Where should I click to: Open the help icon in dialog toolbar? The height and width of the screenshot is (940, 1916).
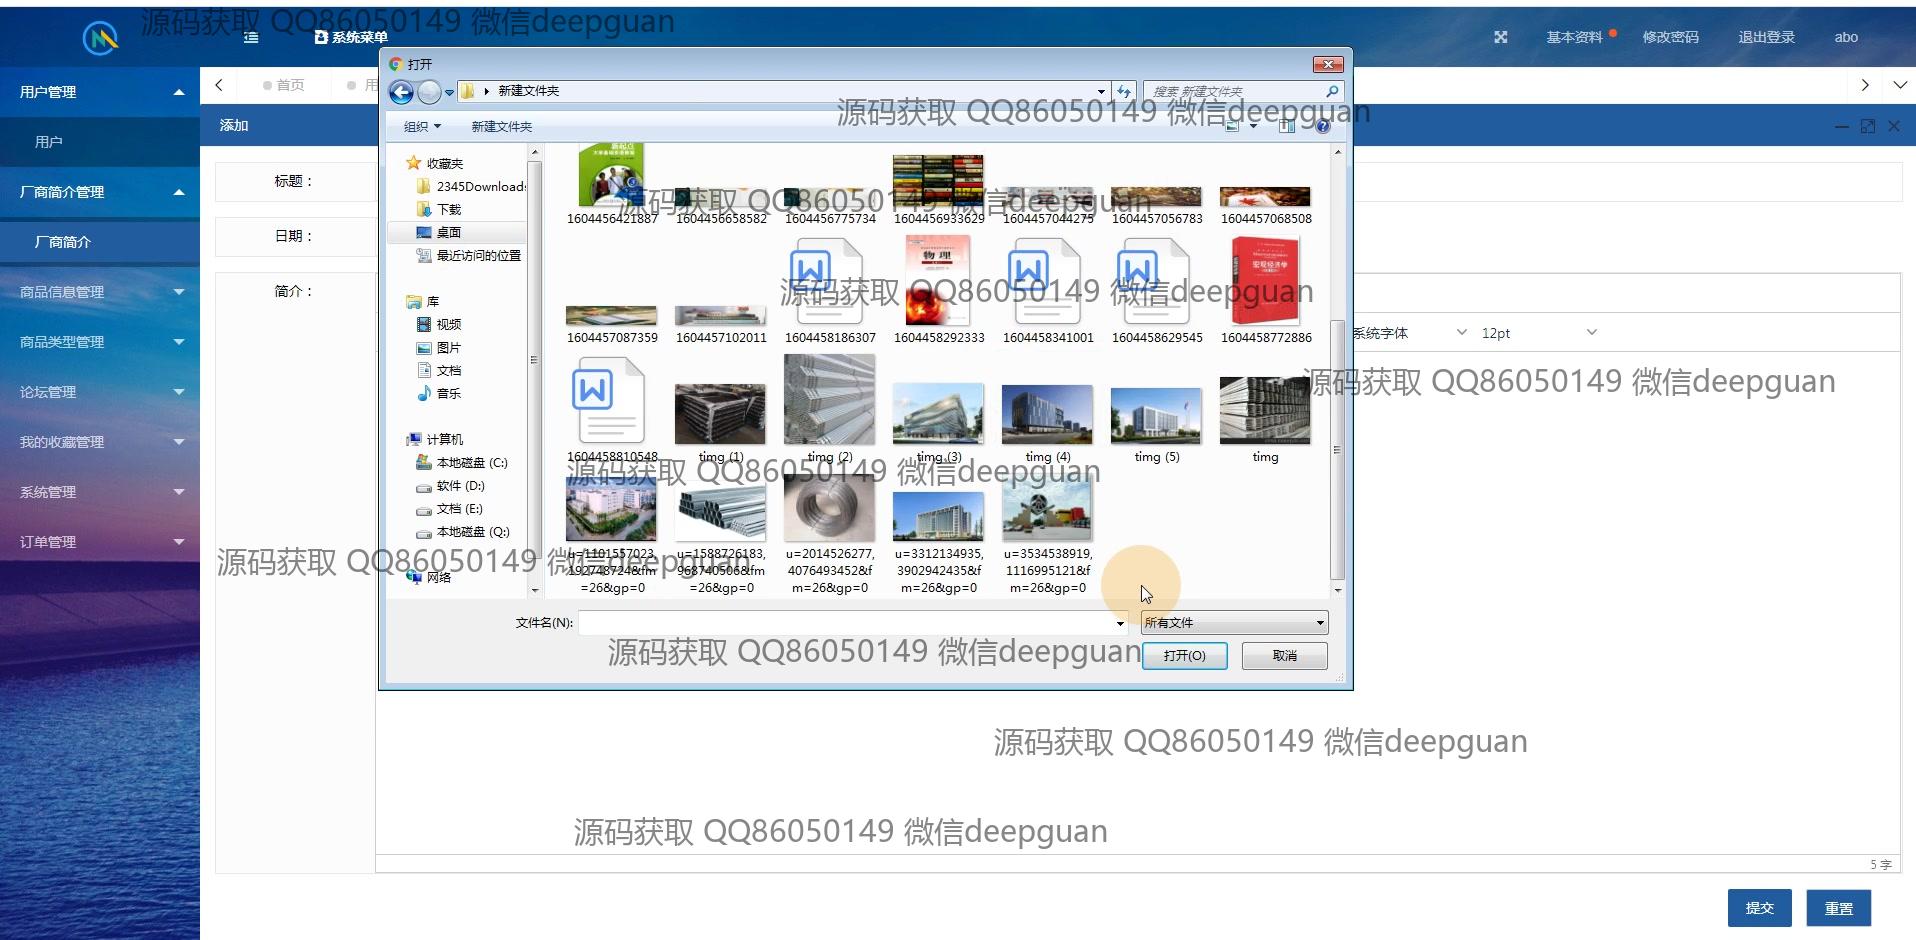(x=1322, y=126)
